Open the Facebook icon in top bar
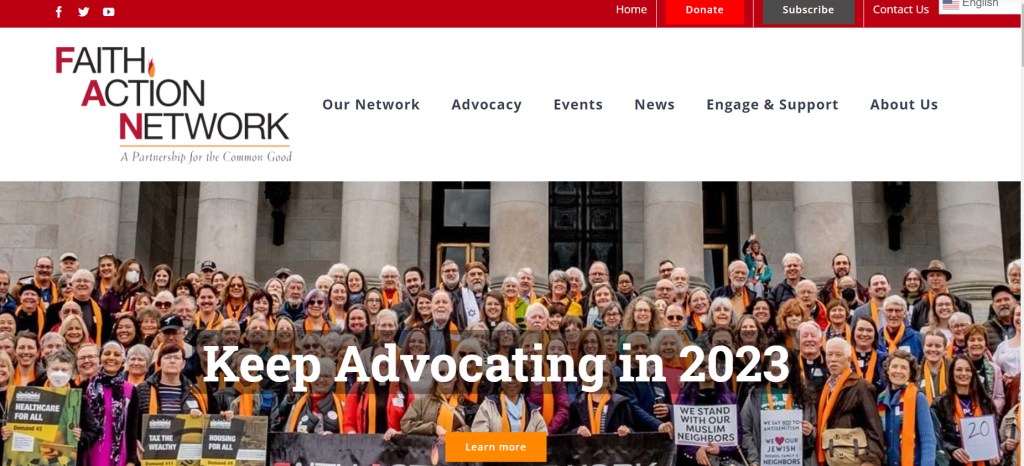 pyautogui.click(x=59, y=12)
